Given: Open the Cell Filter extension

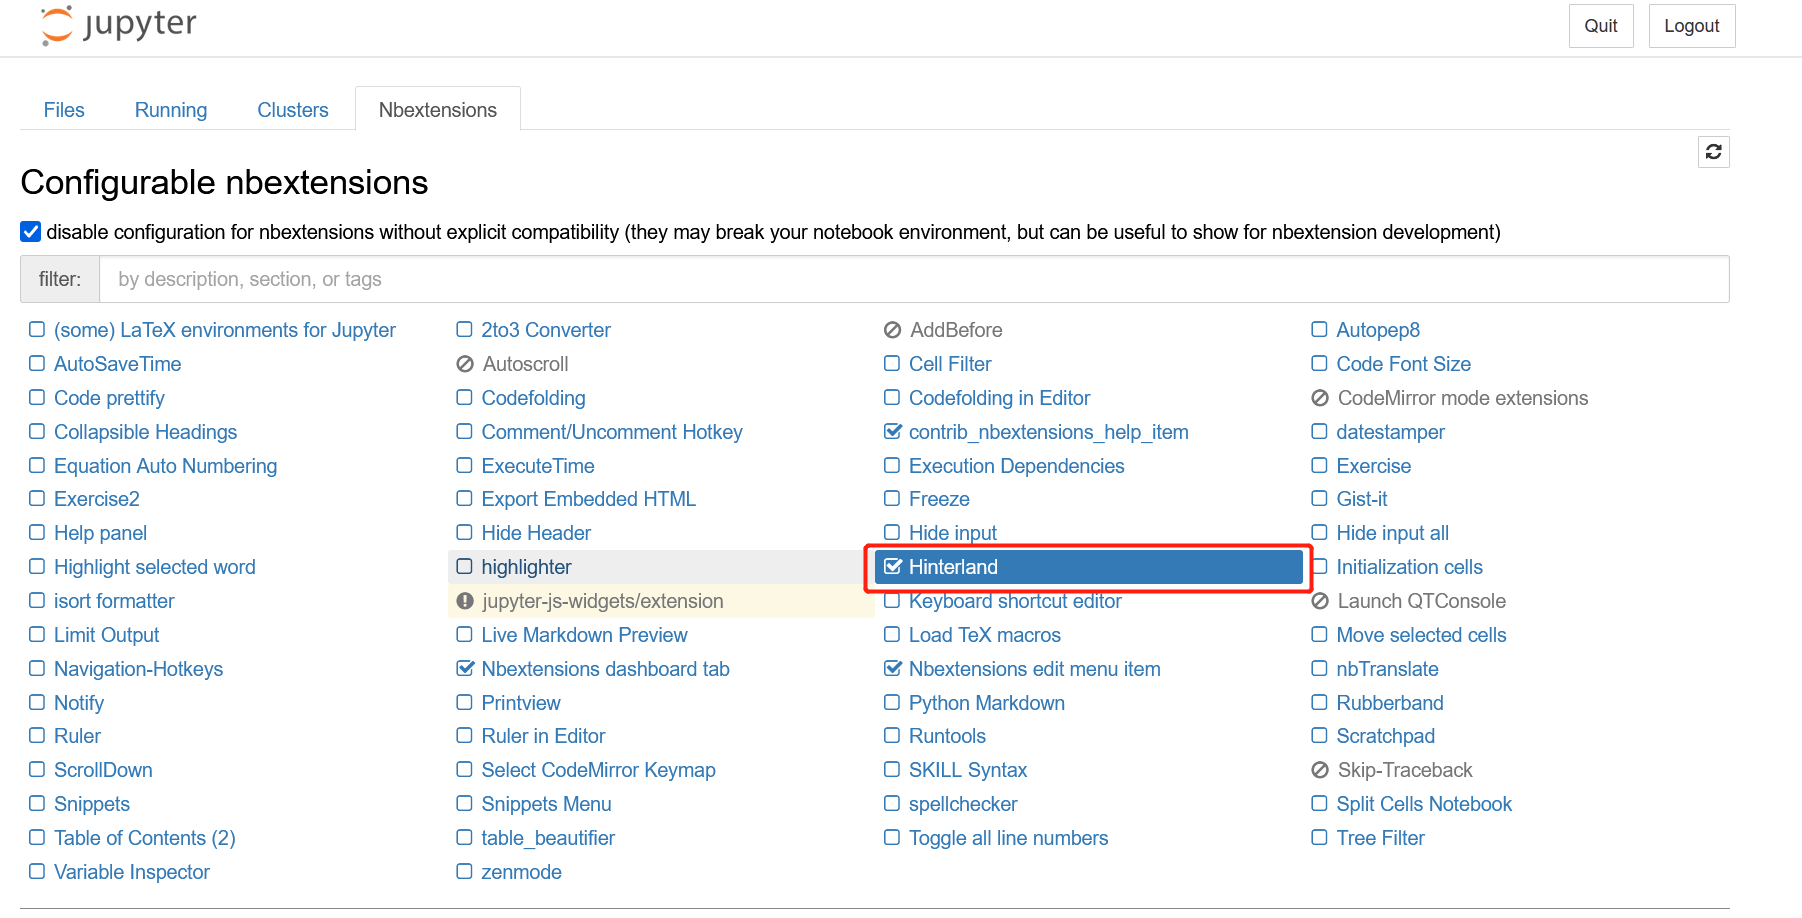Looking at the screenshot, I should [950, 364].
